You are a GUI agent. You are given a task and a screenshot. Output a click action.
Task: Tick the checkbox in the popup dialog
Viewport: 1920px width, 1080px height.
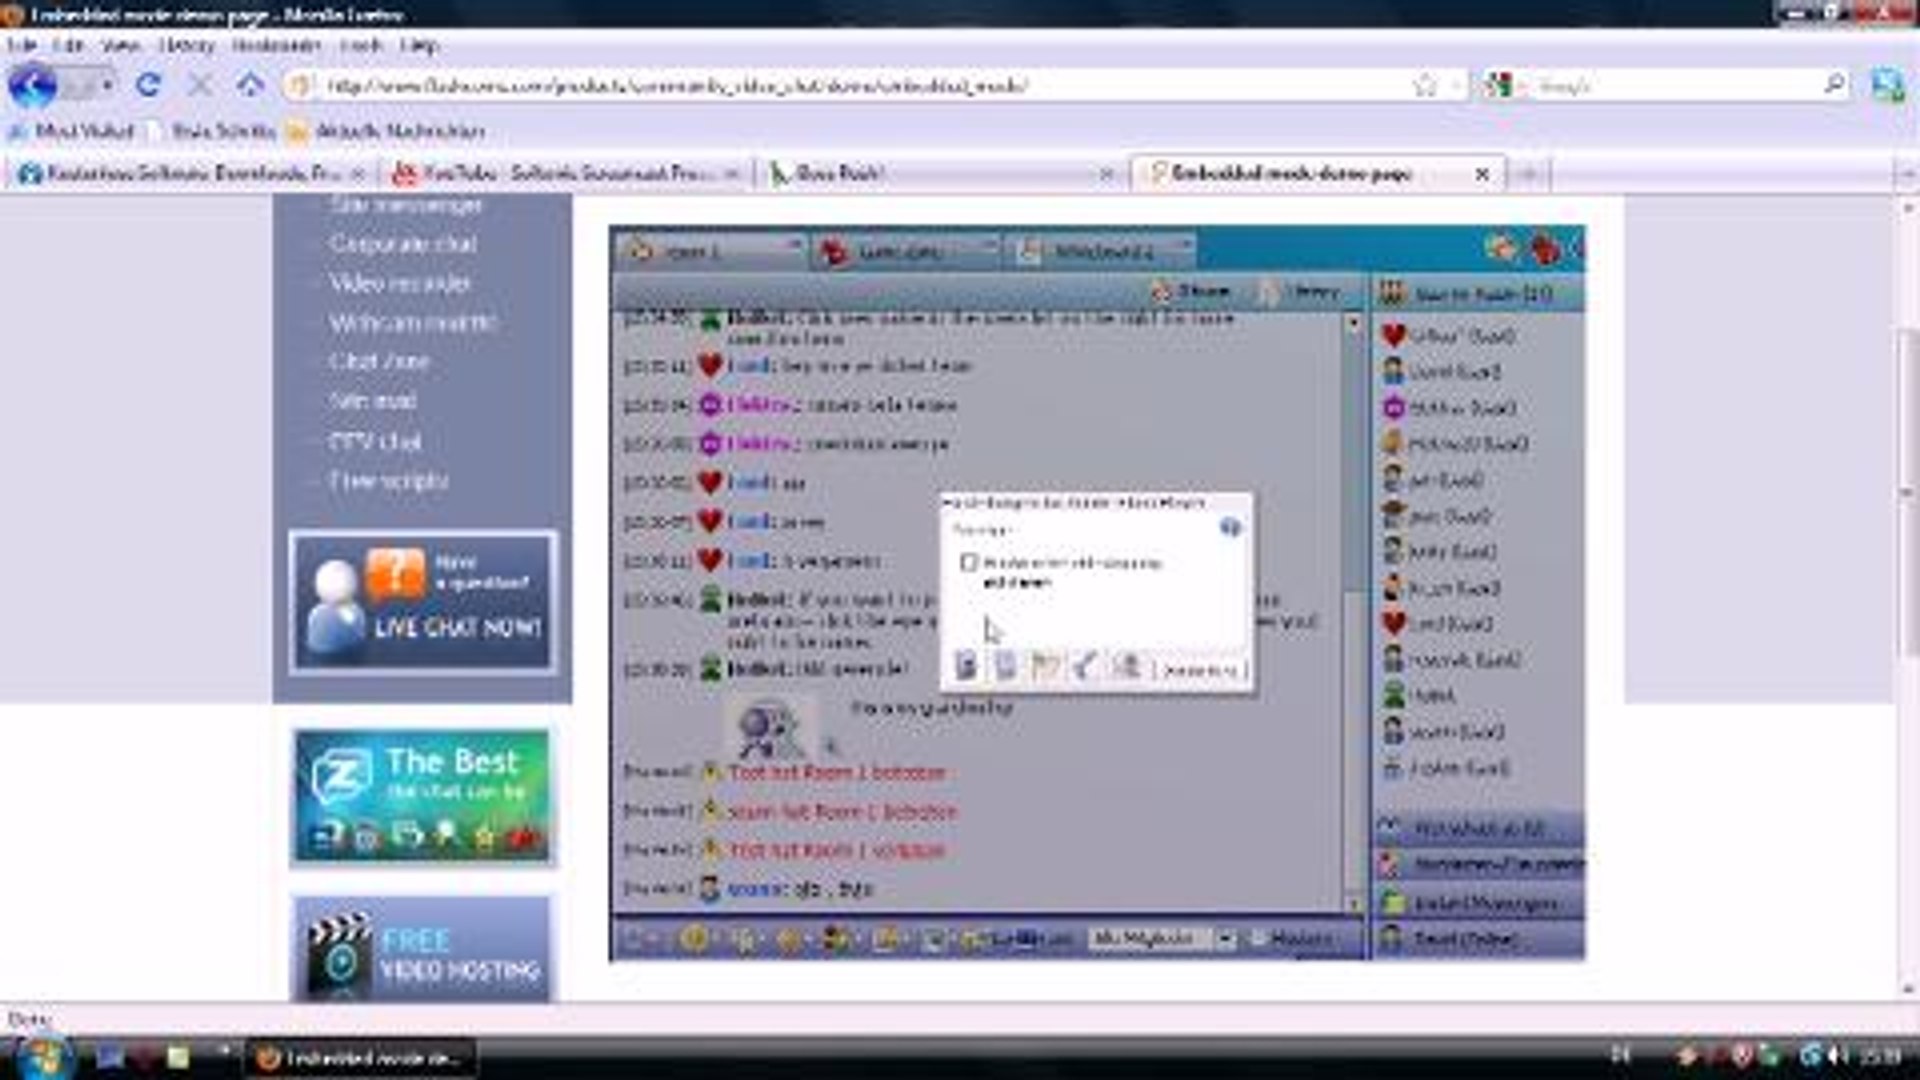click(x=968, y=562)
